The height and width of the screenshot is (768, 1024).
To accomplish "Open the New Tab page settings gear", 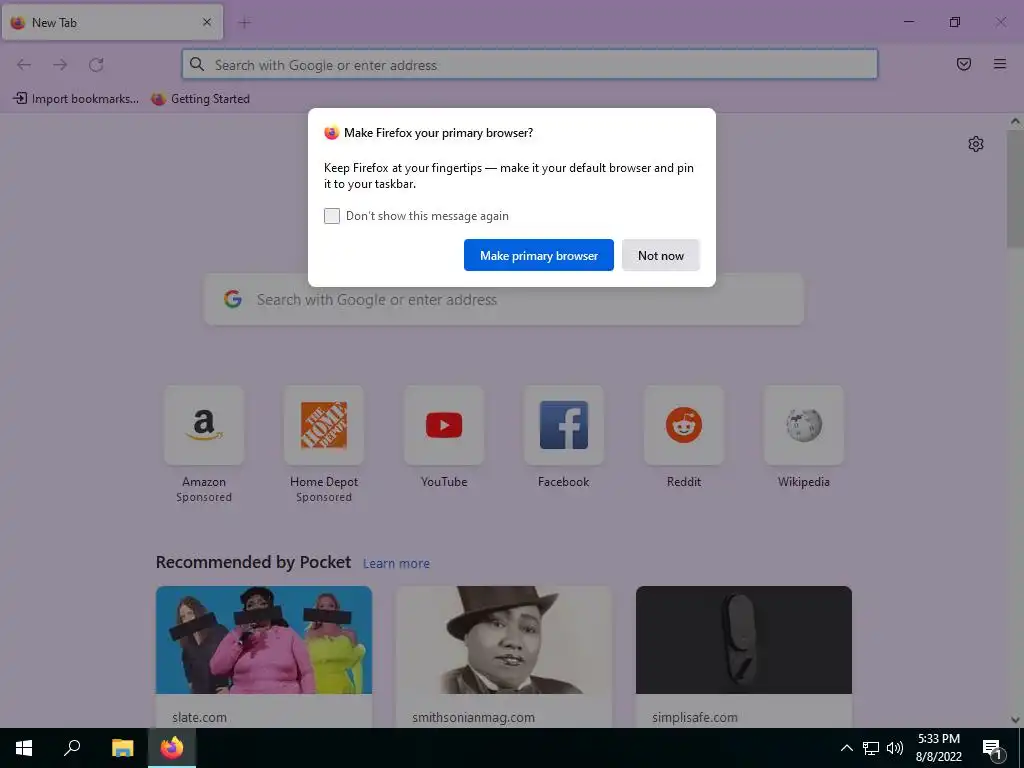I will [x=976, y=144].
